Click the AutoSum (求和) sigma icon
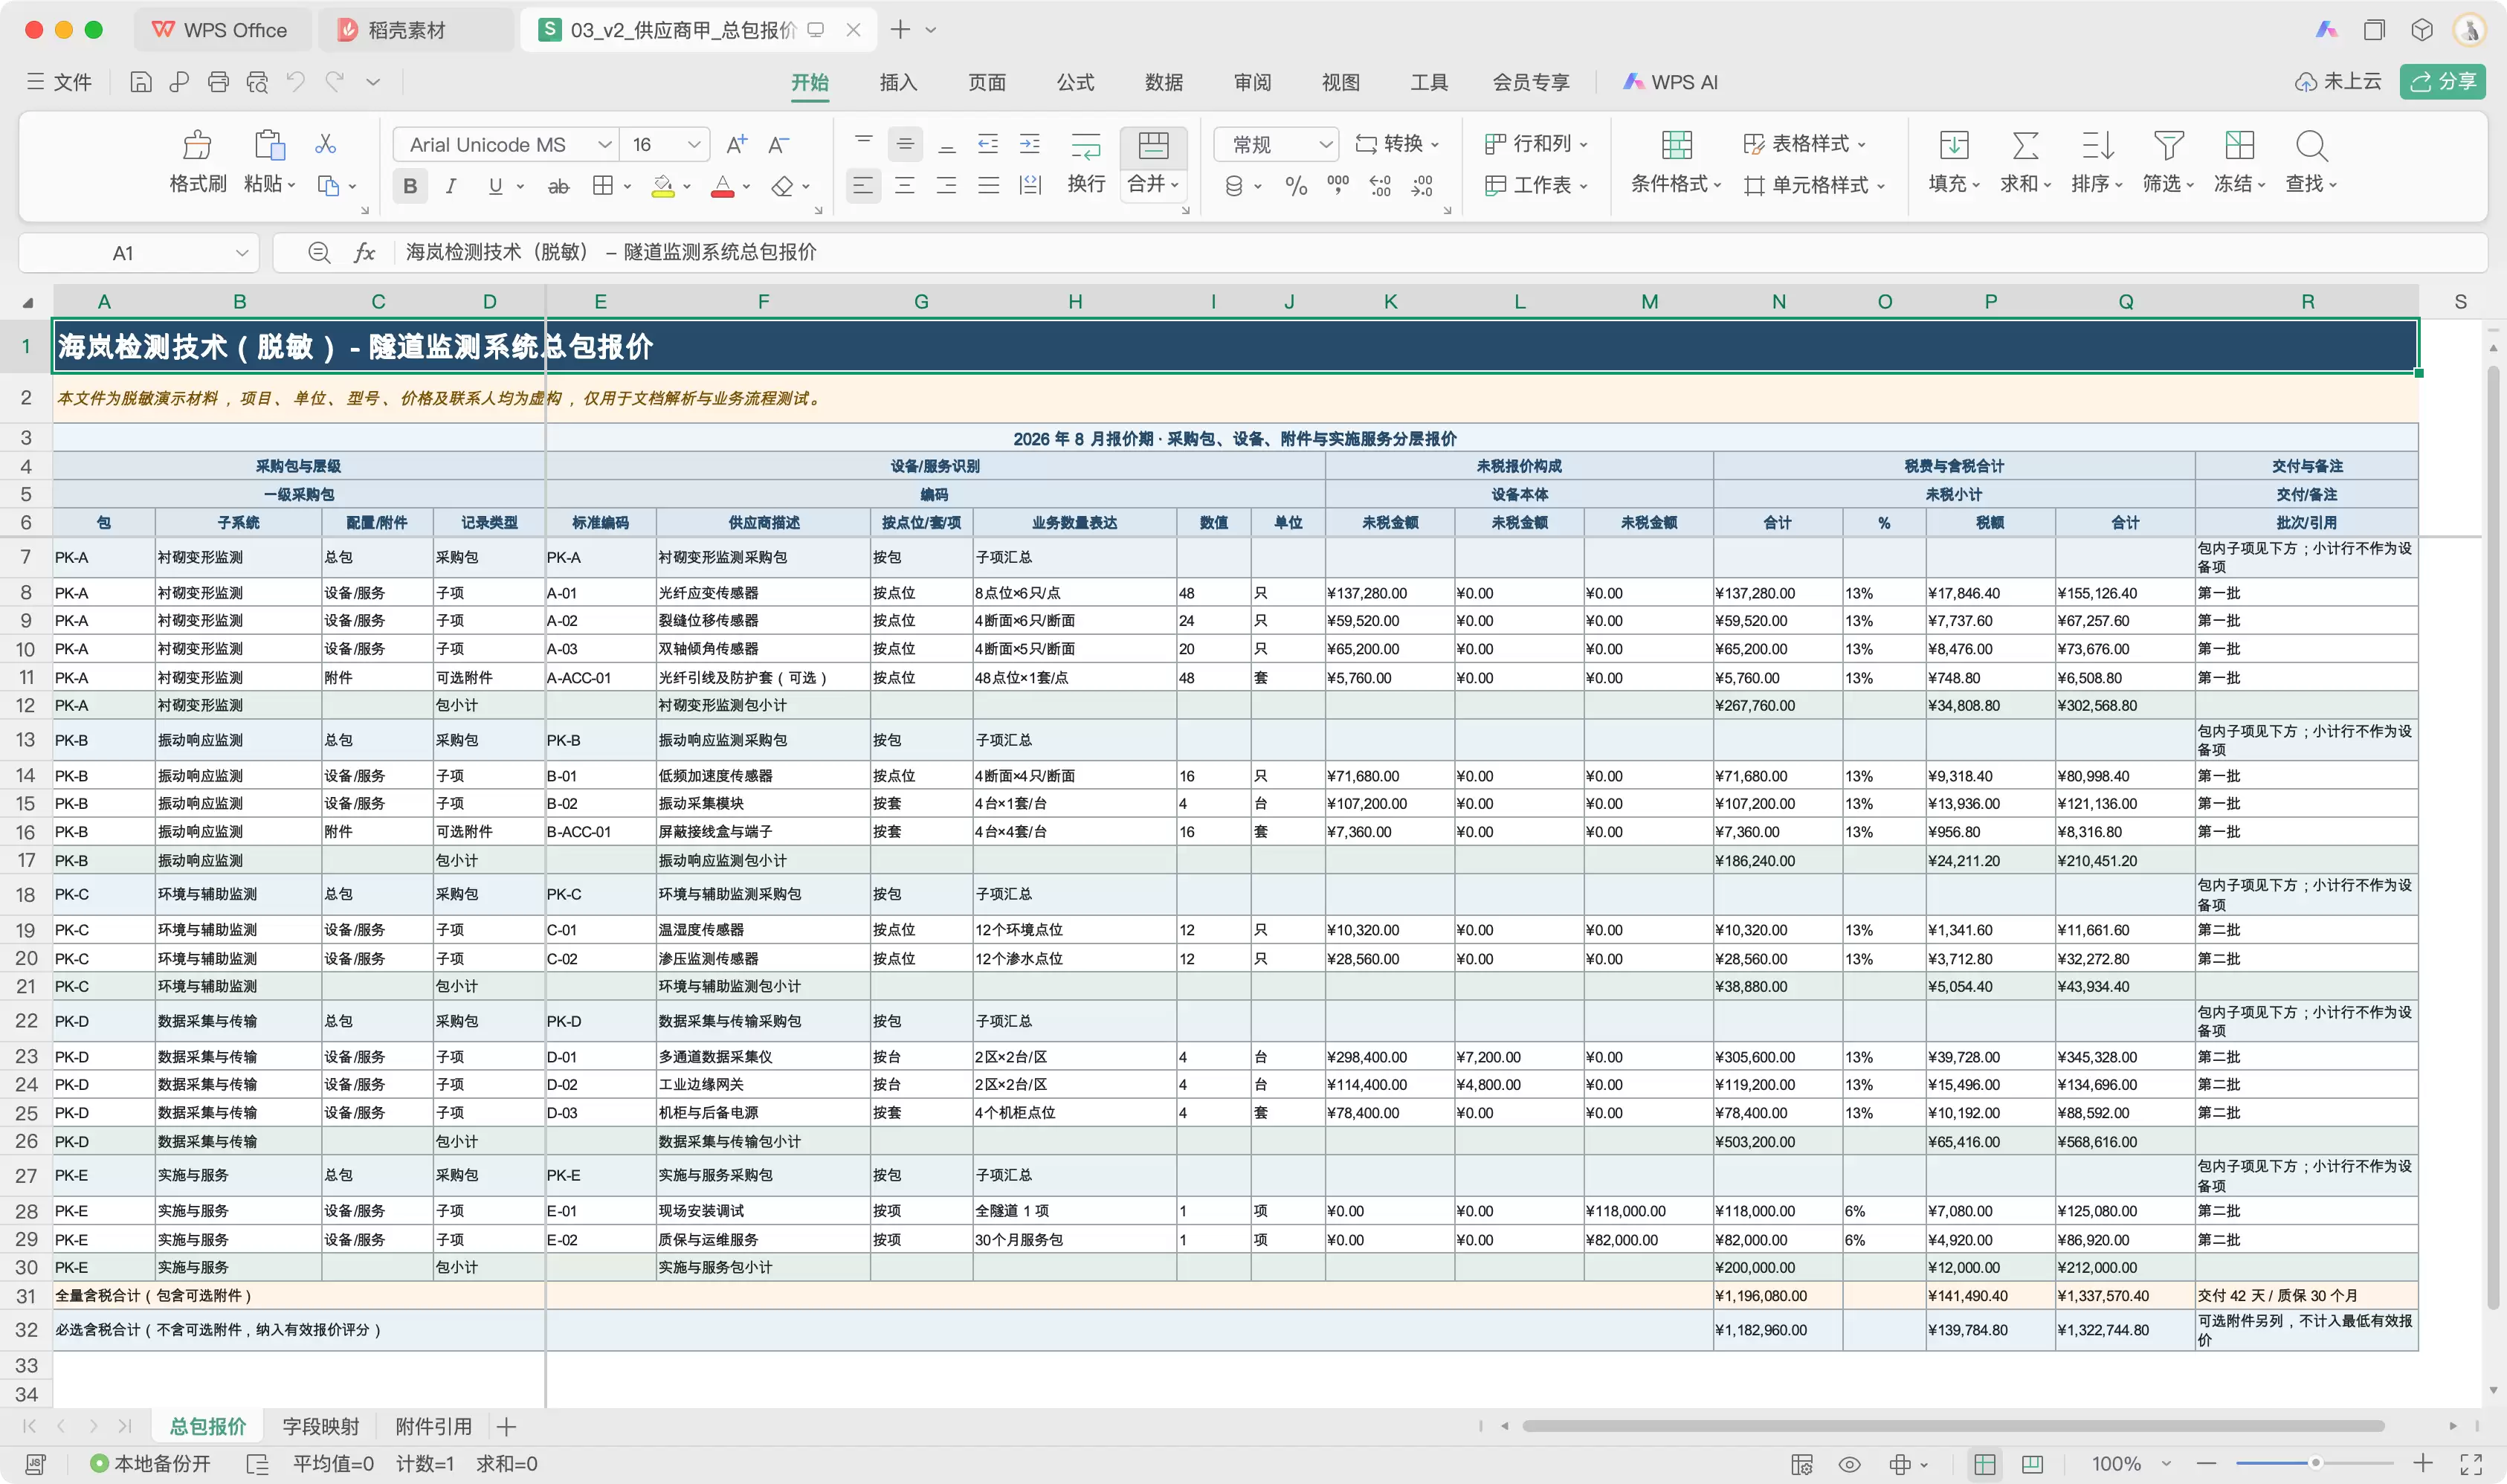 [2025, 146]
